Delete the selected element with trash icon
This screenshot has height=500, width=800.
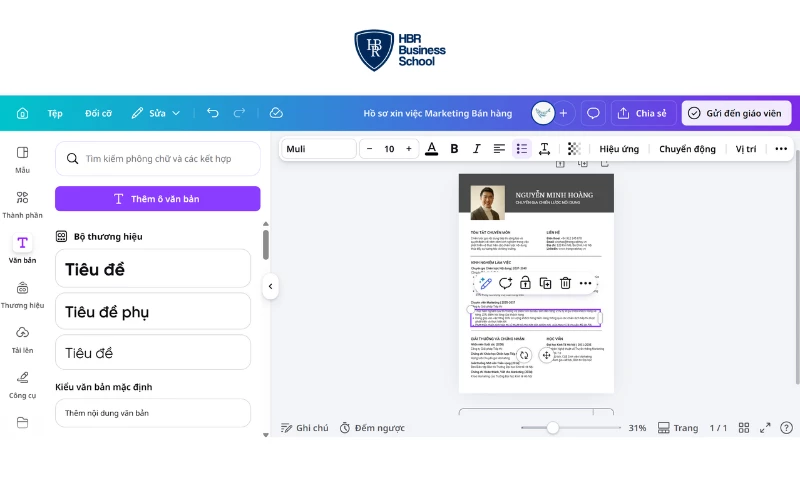pos(565,283)
